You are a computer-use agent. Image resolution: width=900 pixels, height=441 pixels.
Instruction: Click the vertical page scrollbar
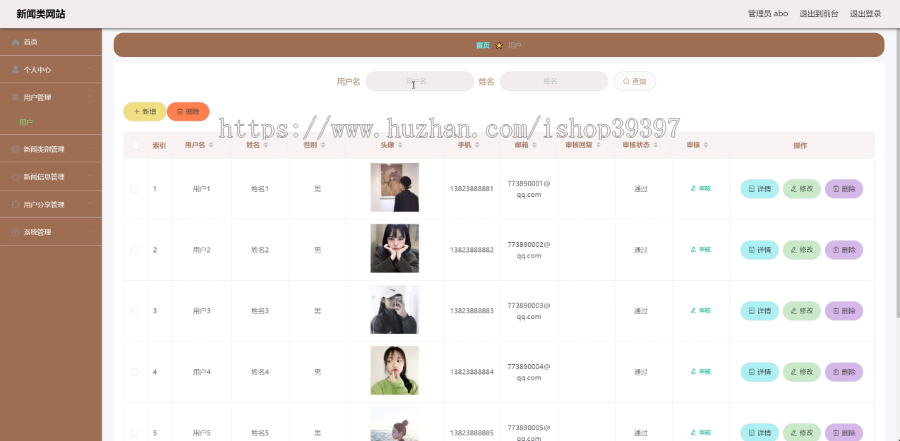pyautogui.click(x=897, y=172)
